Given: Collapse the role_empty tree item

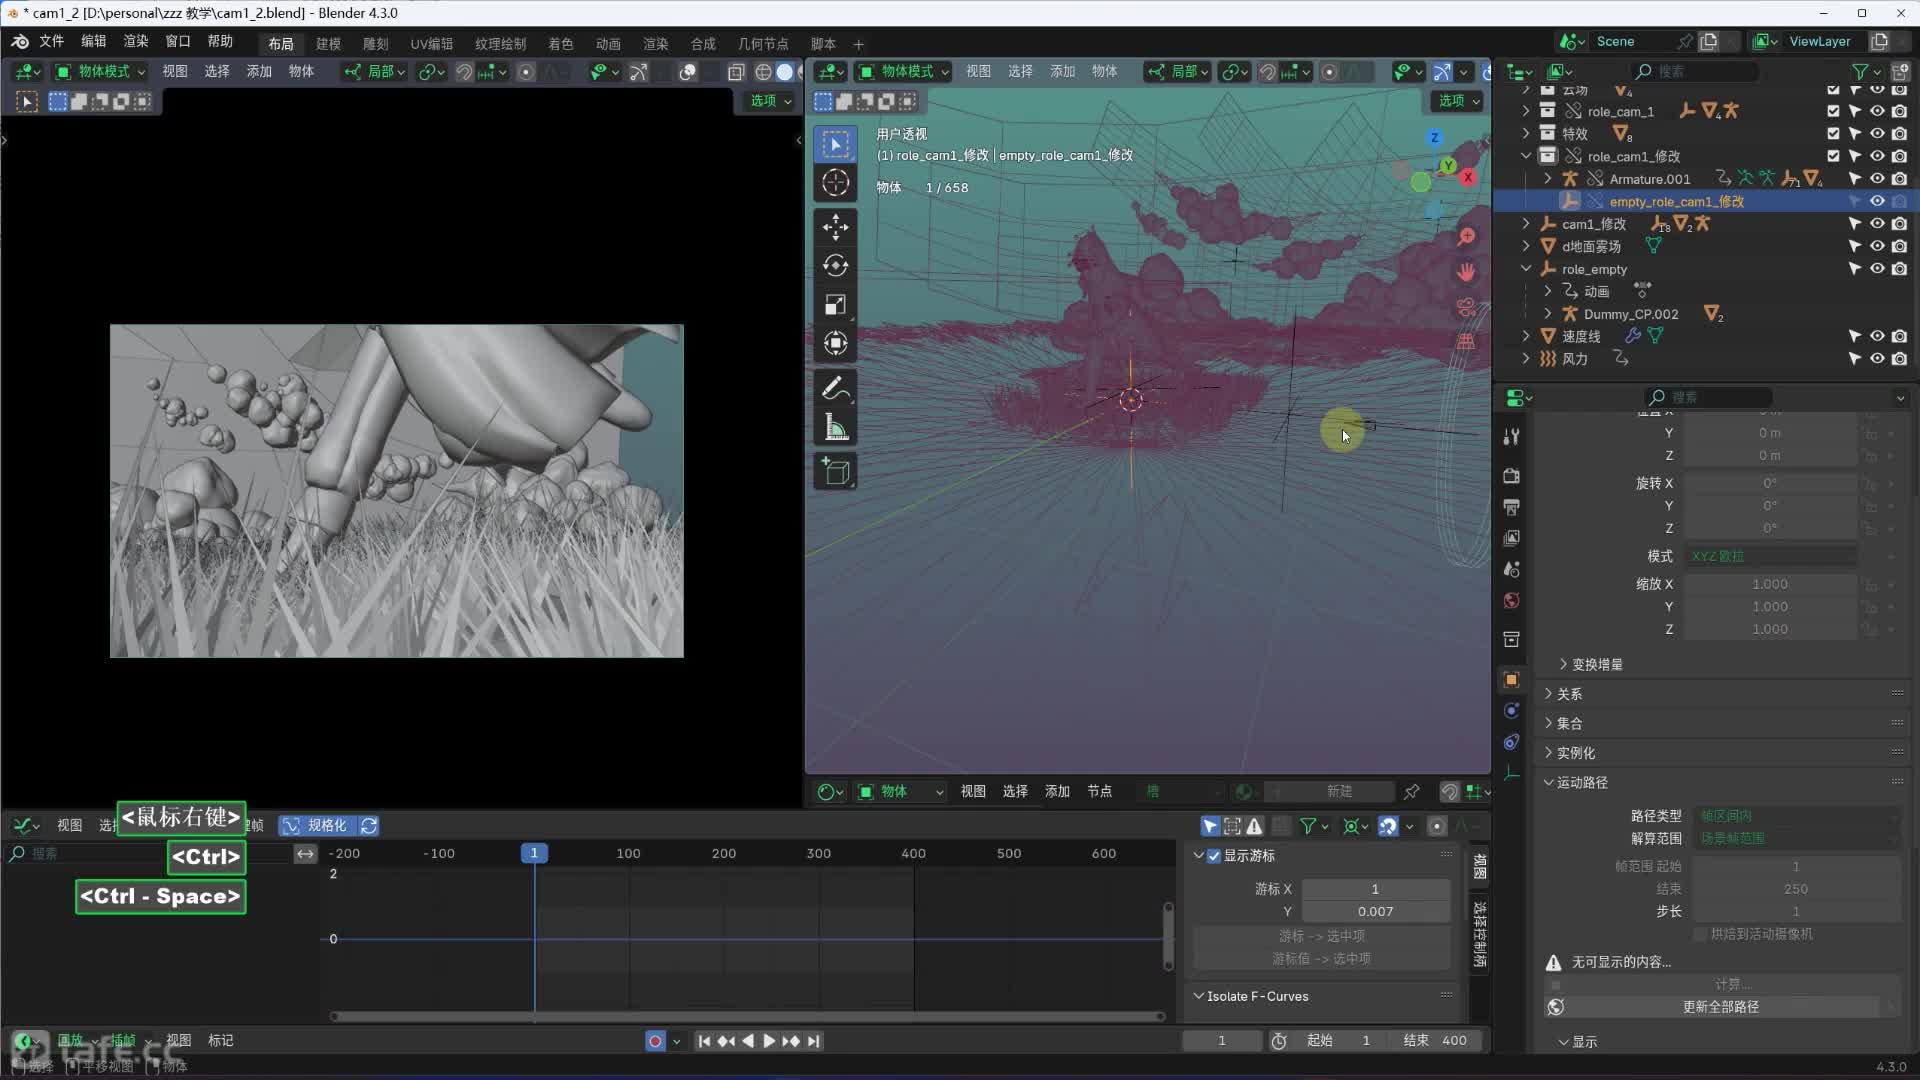Looking at the screenshot, I should click(1526, 269).
